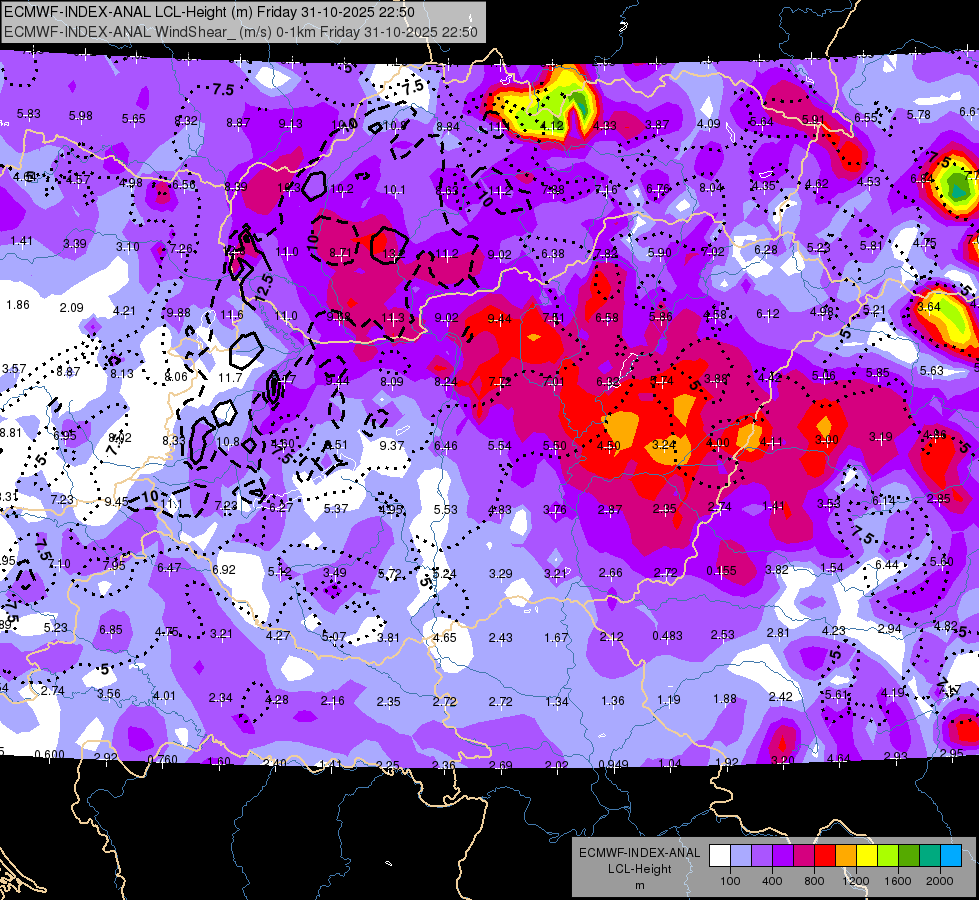Viewport: 979px width, 900px height.
Task: Click the 100 tick label in legend
Action: click(x=730, y=881)
